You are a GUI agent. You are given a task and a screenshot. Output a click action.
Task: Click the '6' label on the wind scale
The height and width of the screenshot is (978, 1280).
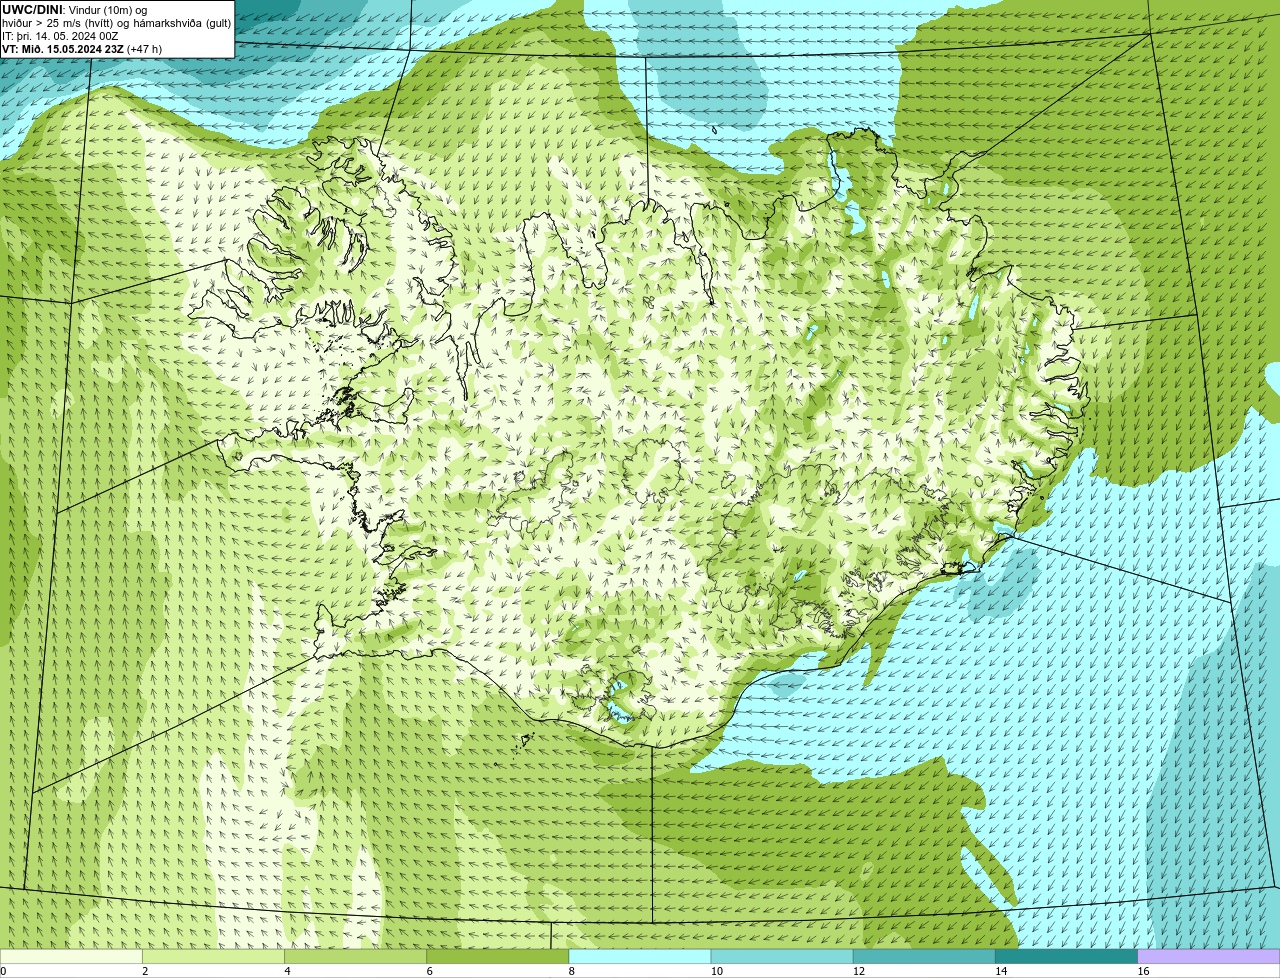coord(429,971)
